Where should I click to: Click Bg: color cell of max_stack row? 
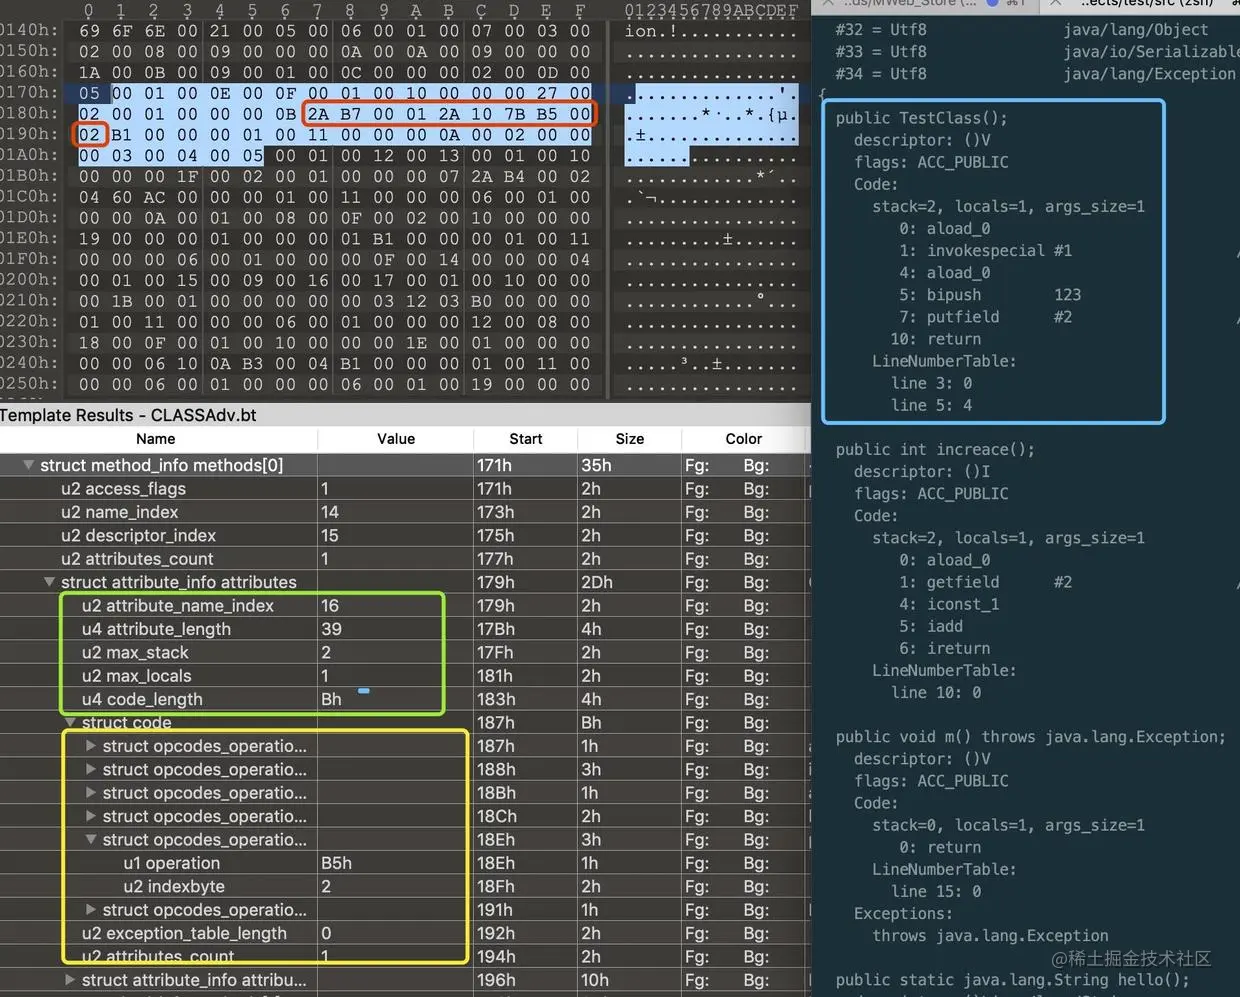(756, 653)
